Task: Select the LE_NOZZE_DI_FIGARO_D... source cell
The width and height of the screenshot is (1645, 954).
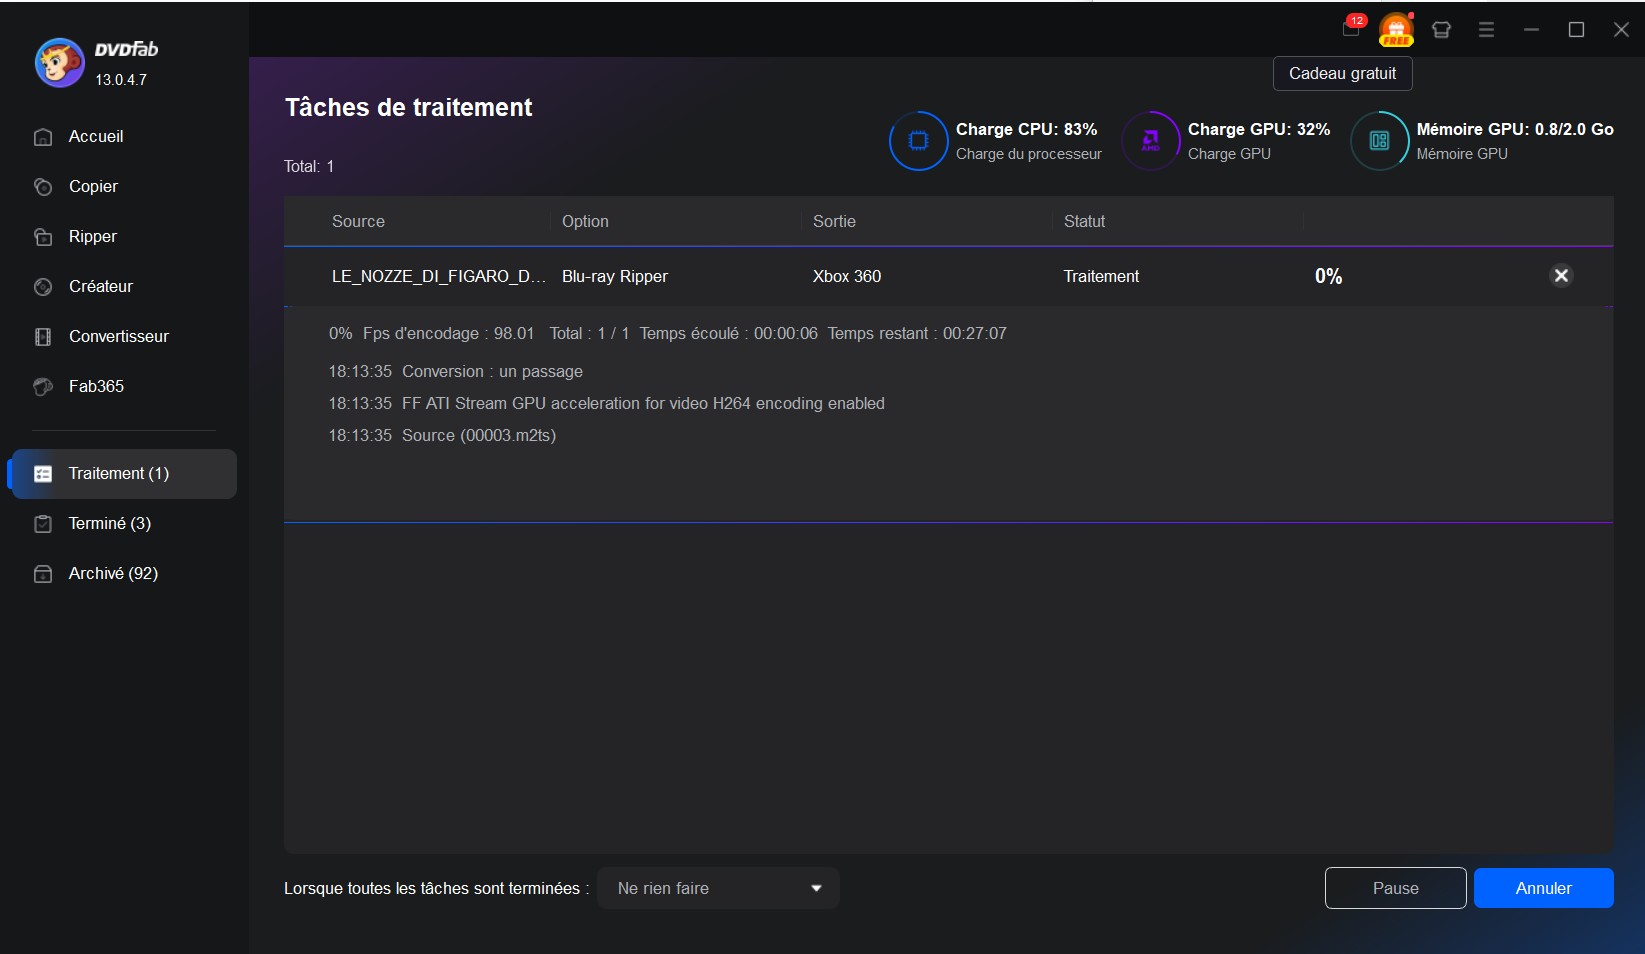Action: coord(439,277)
